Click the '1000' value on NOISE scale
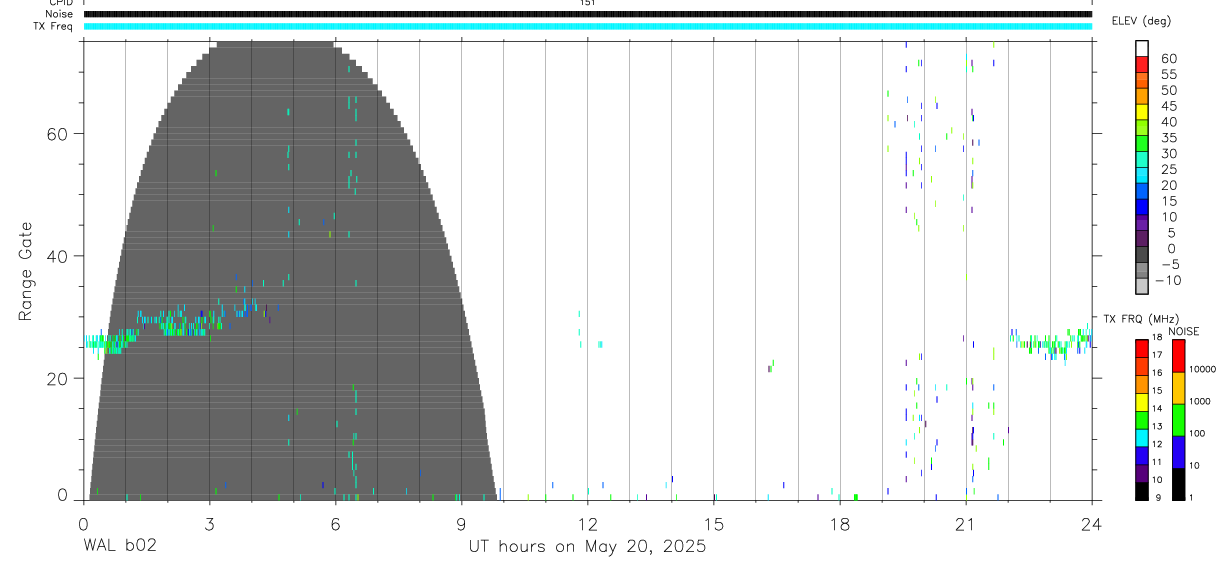 [1200, 401]
